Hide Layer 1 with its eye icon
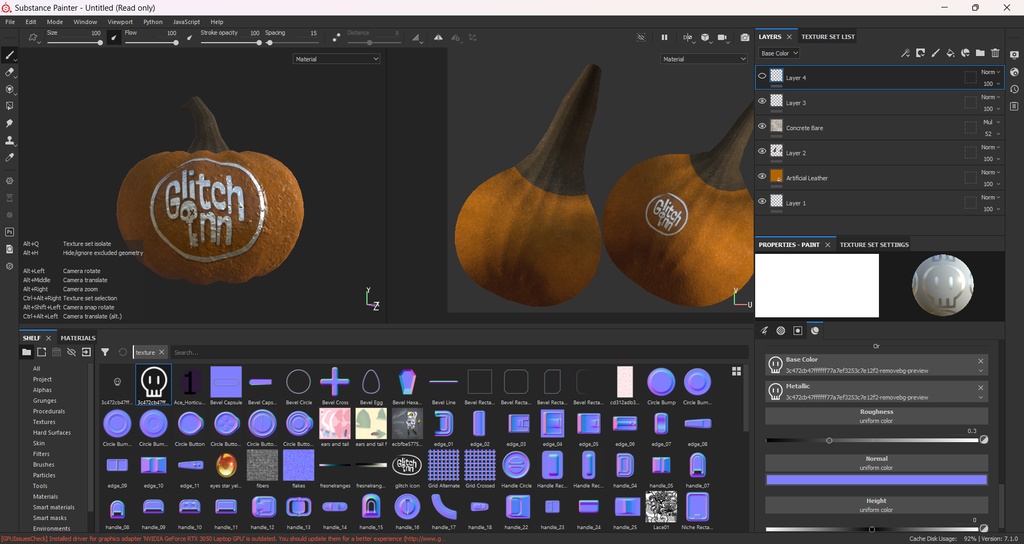 click(x=761, y=202)
